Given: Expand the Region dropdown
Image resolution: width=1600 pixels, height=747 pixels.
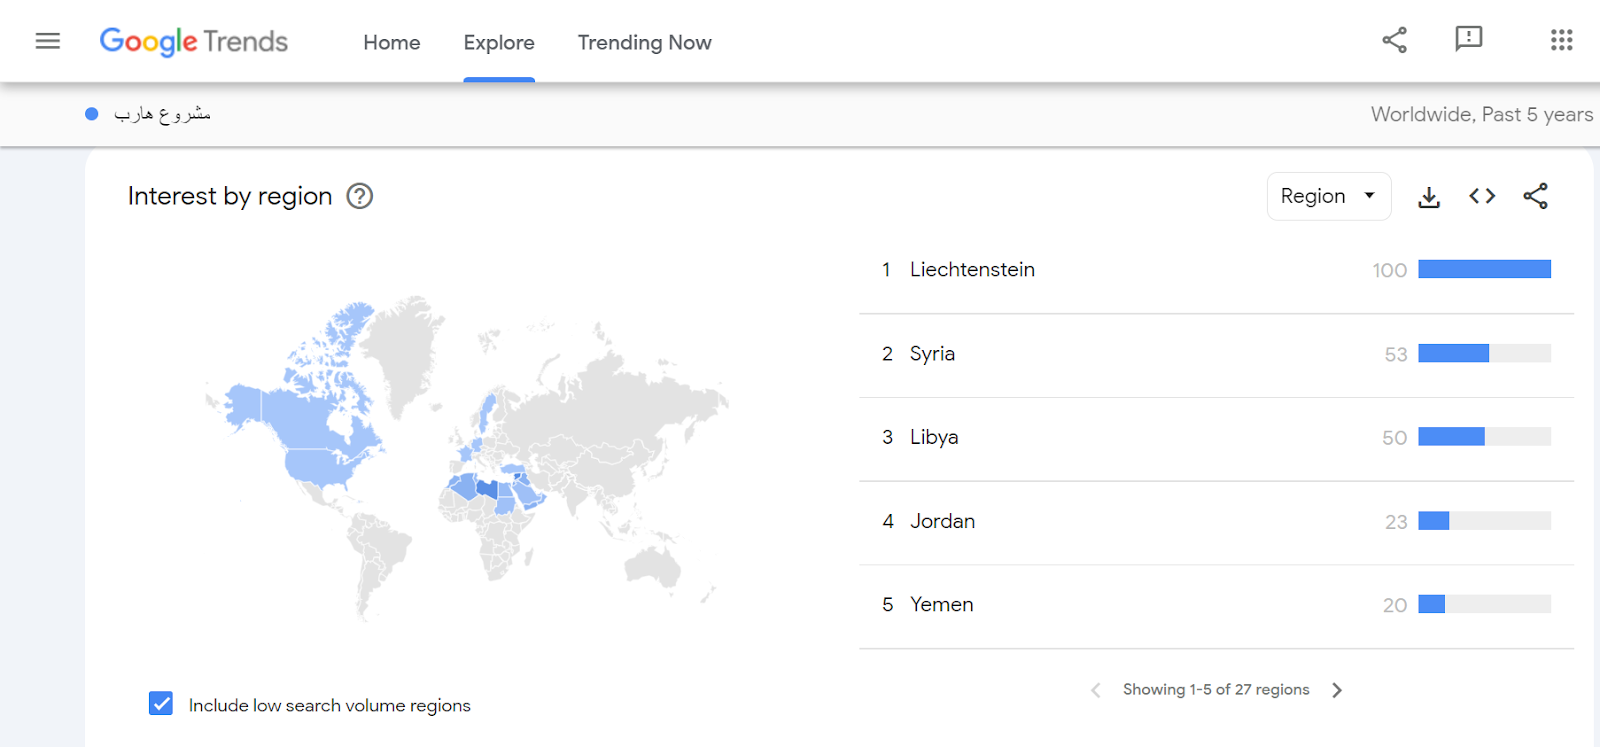Looking at the screenshot, I should coord(1328,196).
